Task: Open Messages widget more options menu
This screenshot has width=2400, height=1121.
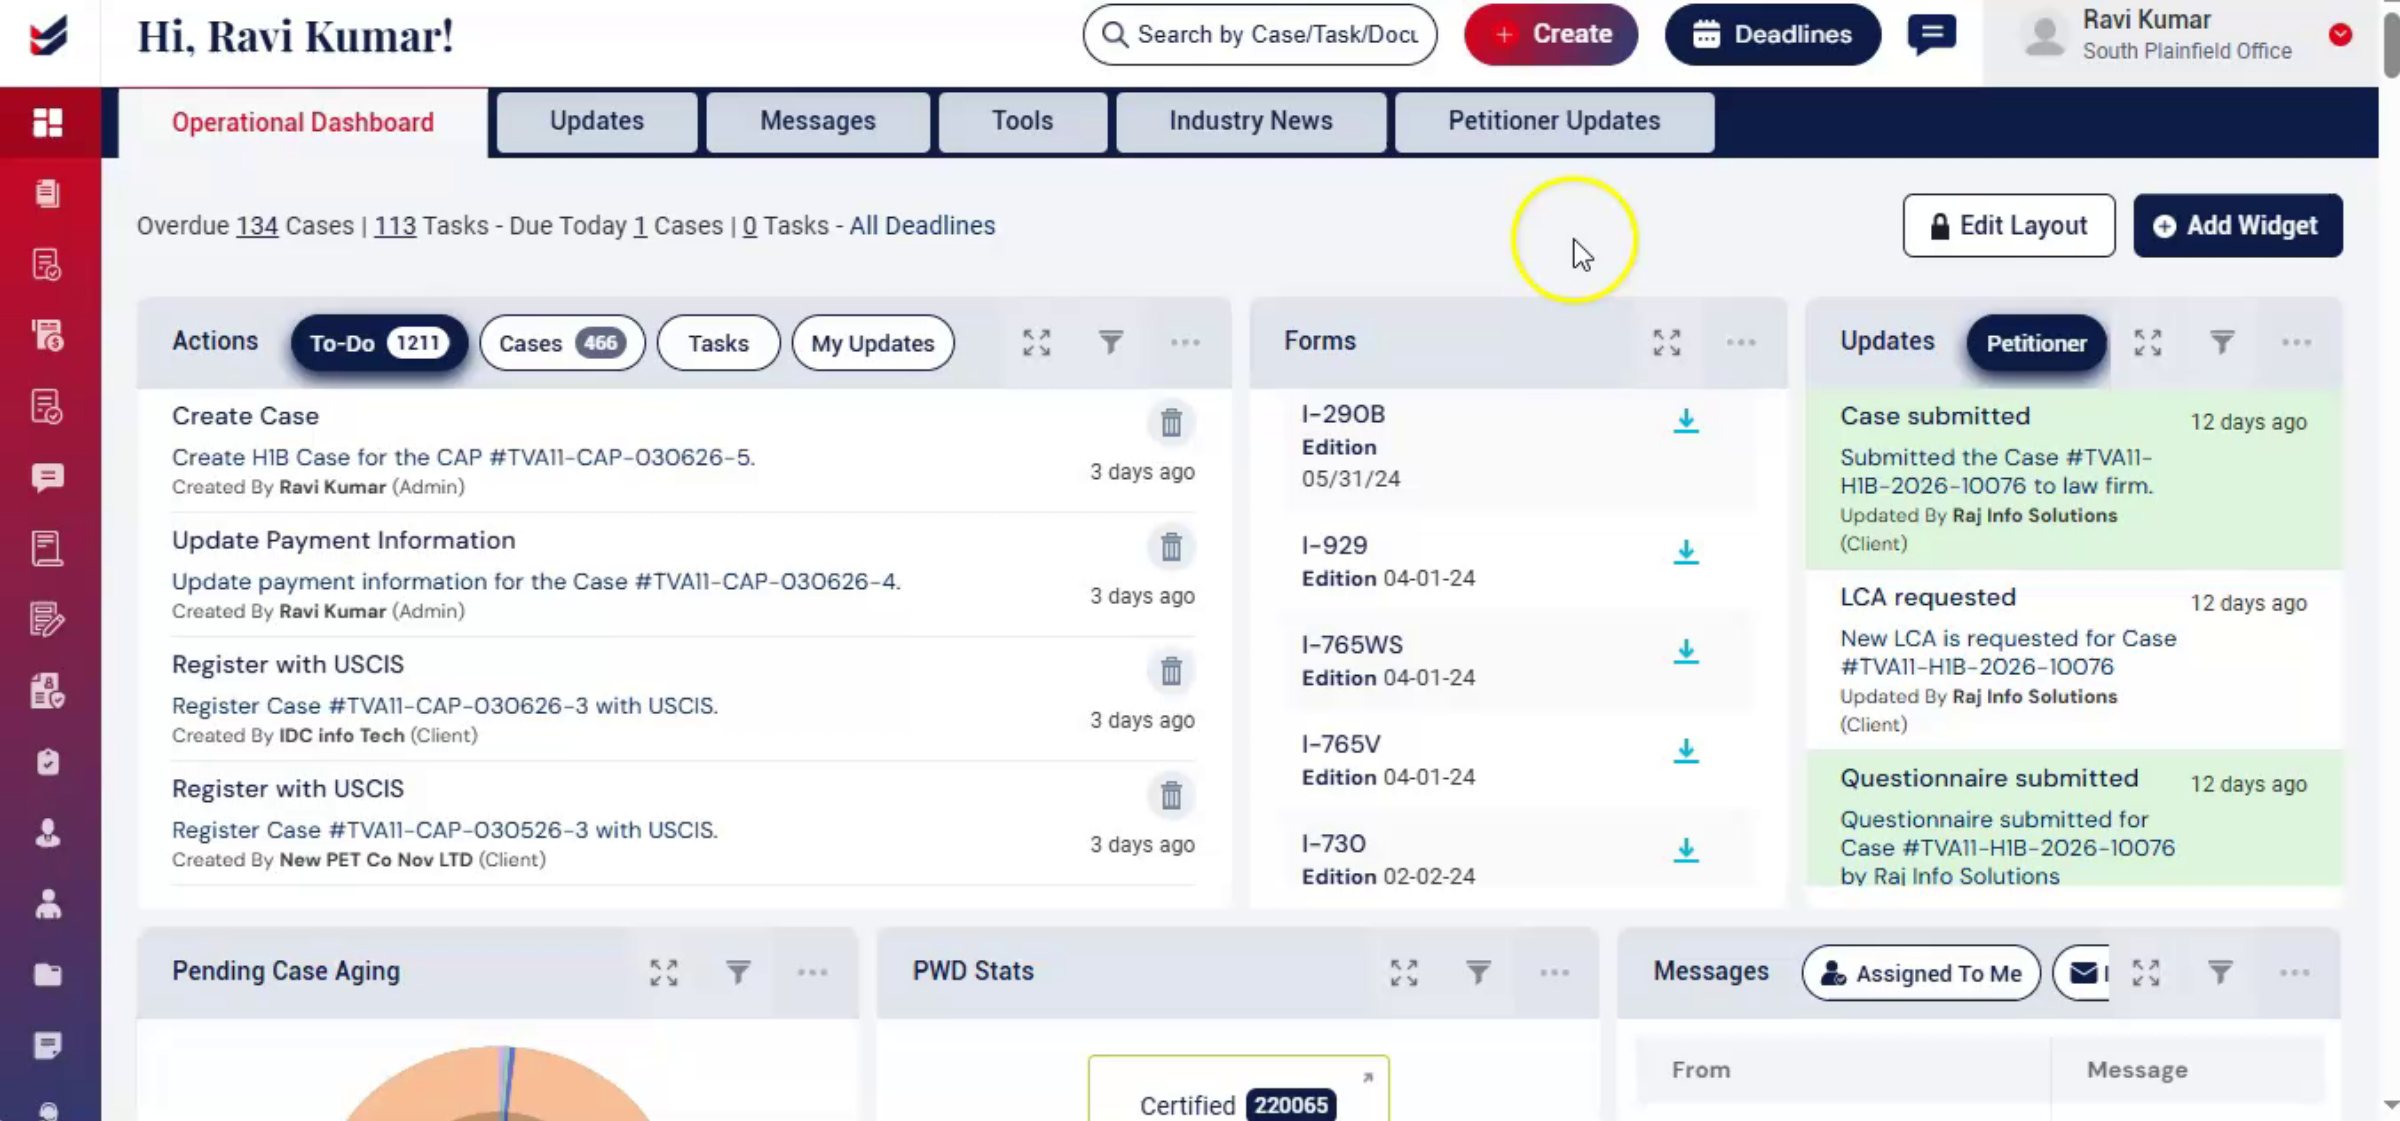Action: [x=2294, y=972]
